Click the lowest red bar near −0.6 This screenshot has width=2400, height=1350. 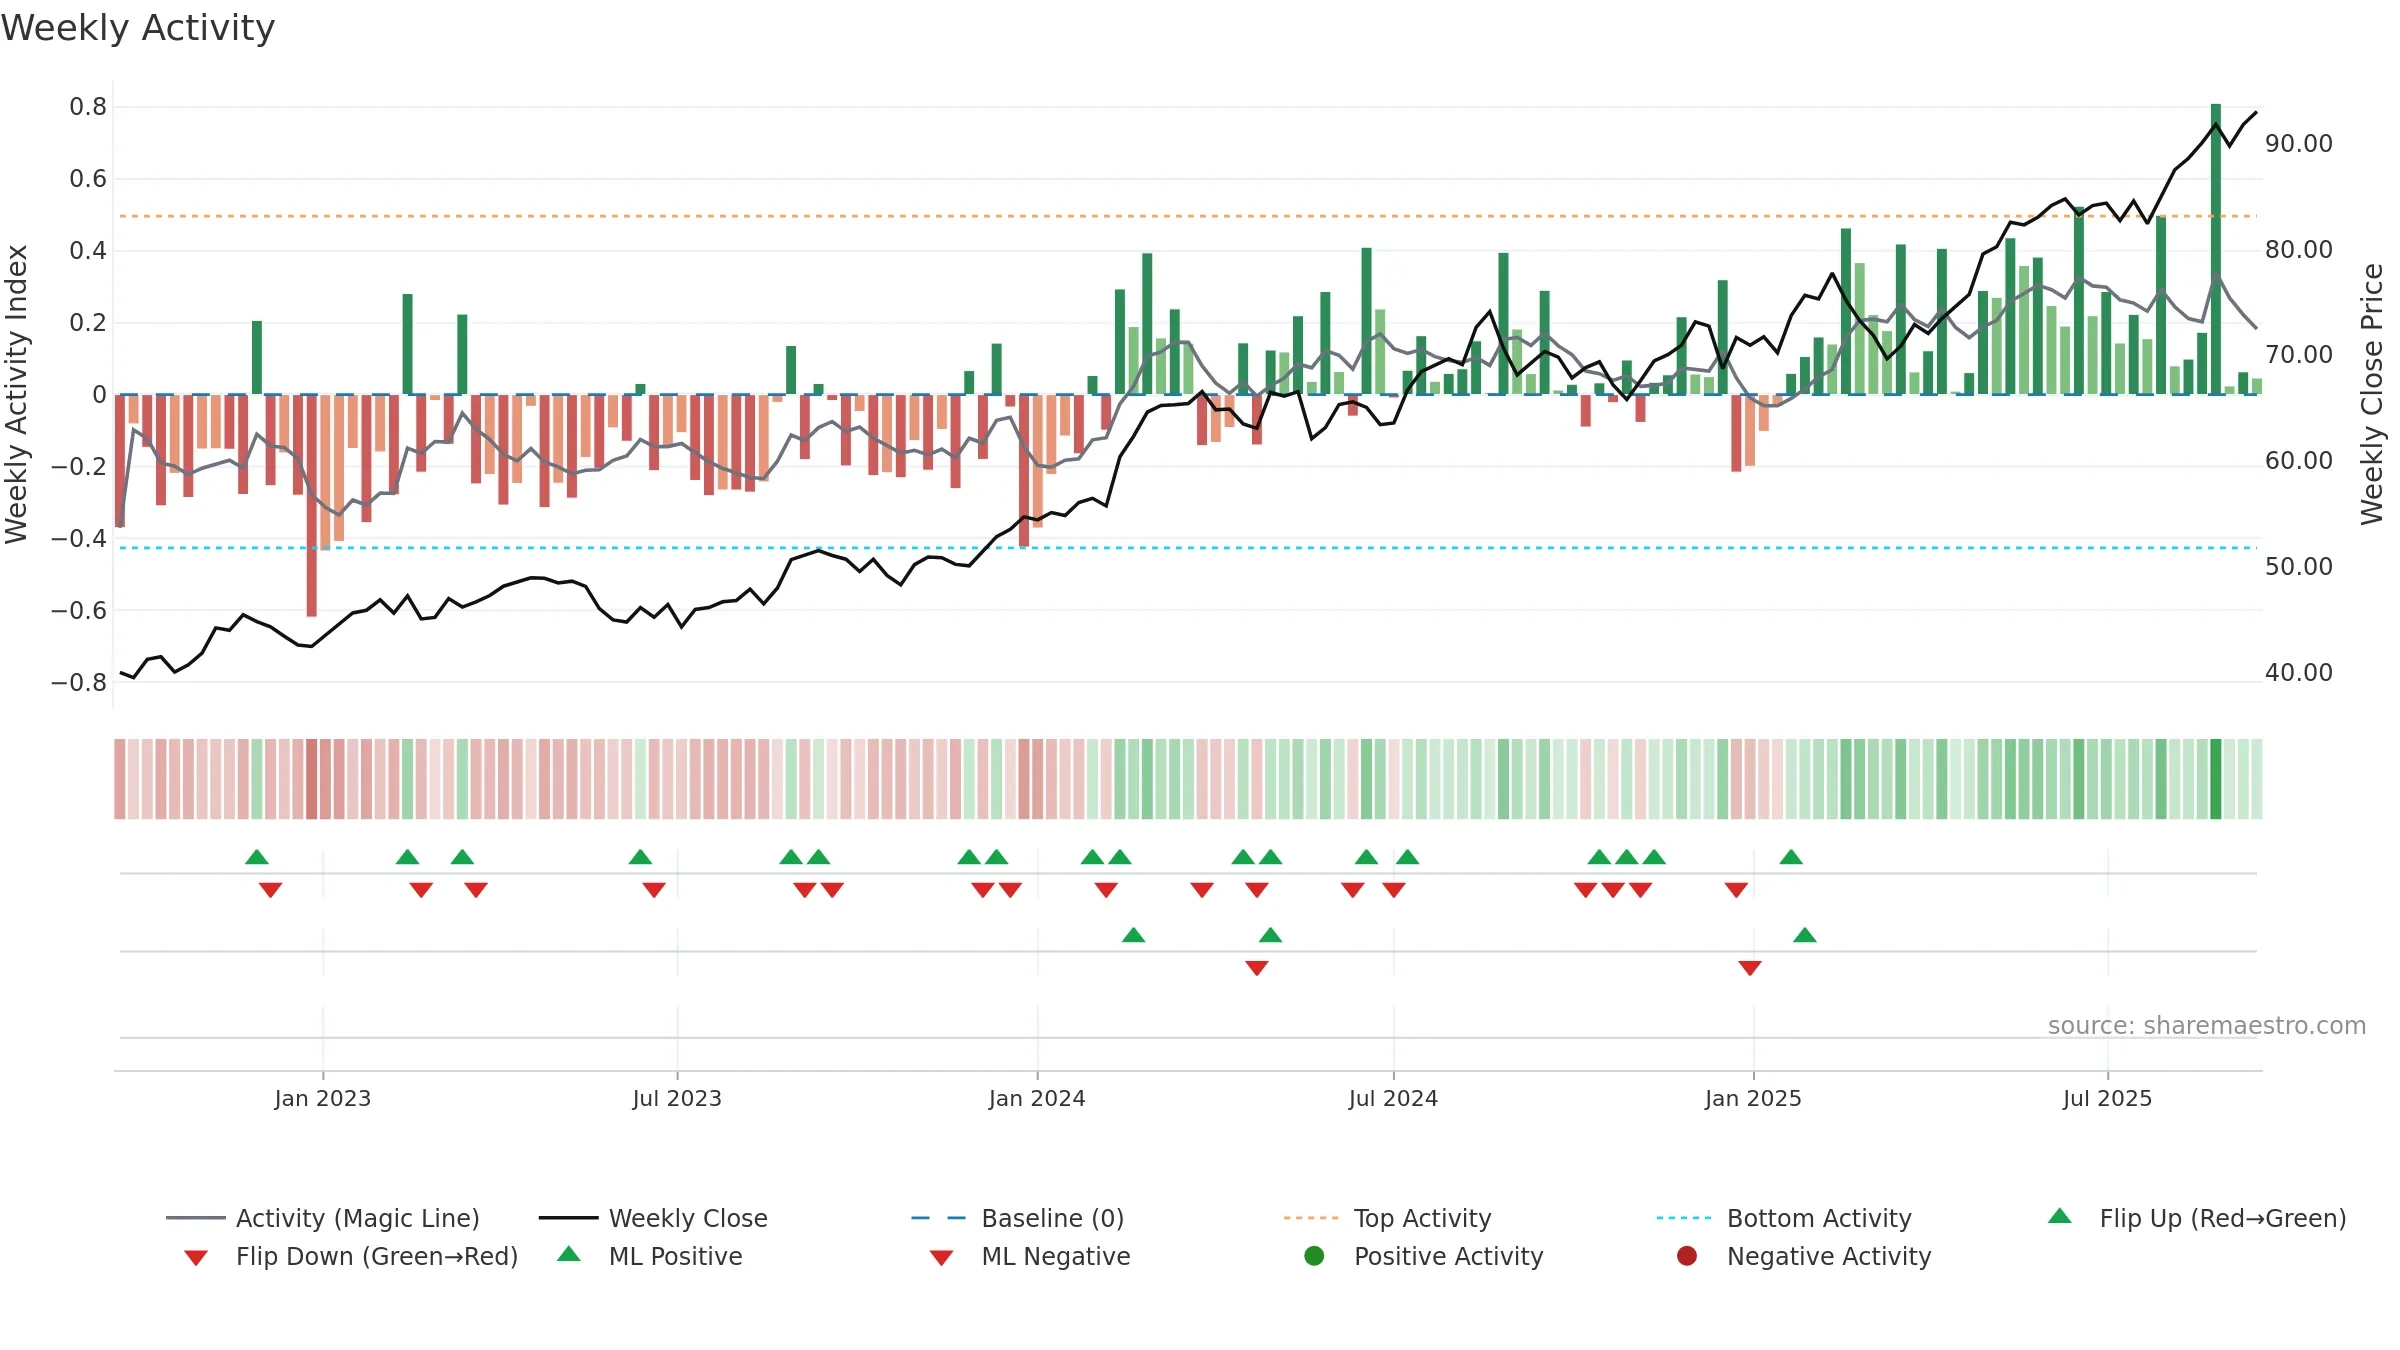312,505
